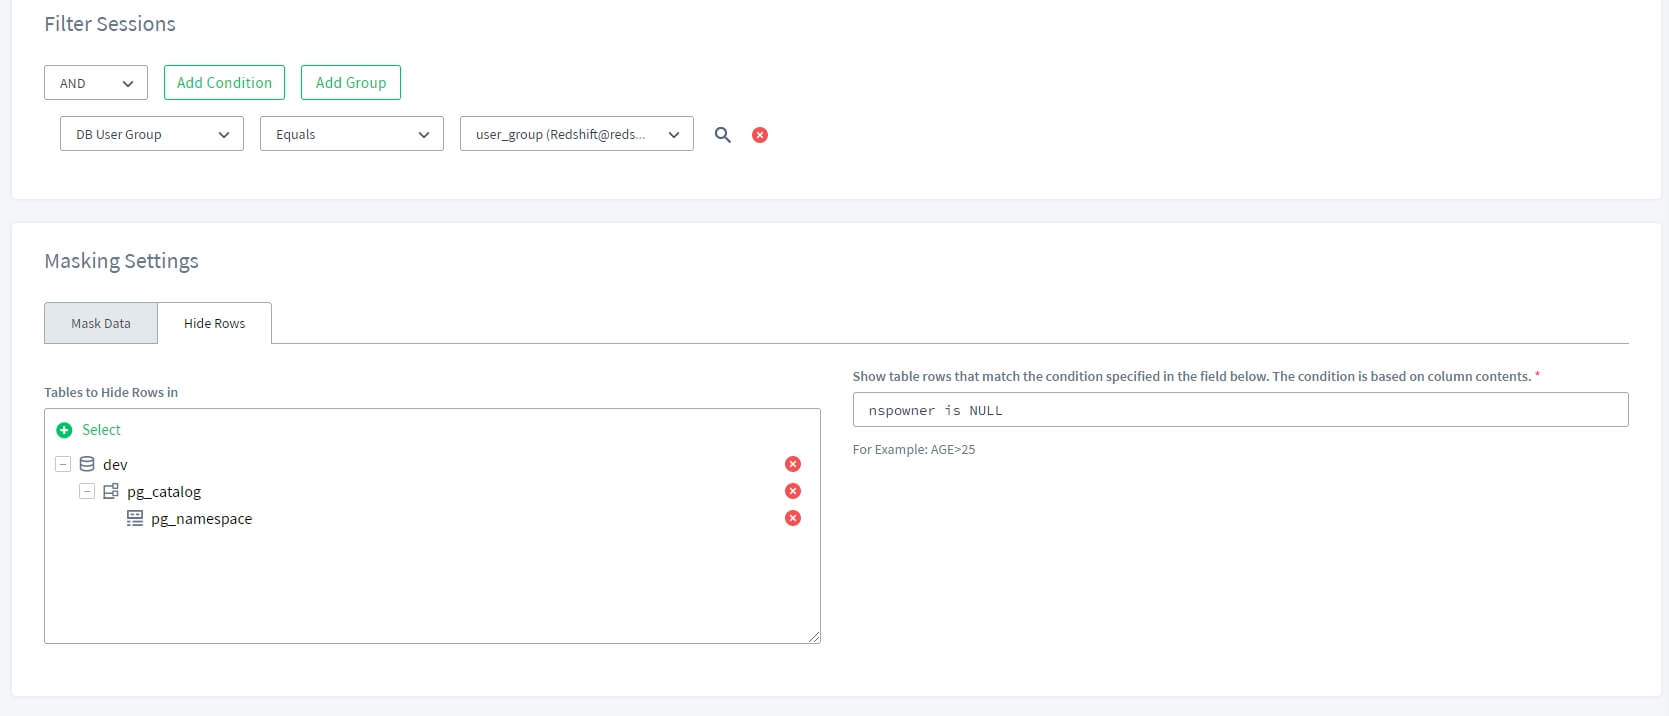This screenshot has height=716, width=1669.
Task: Open the AND operator dropdown
Action: pyautogui.click(x=96, y=83)
